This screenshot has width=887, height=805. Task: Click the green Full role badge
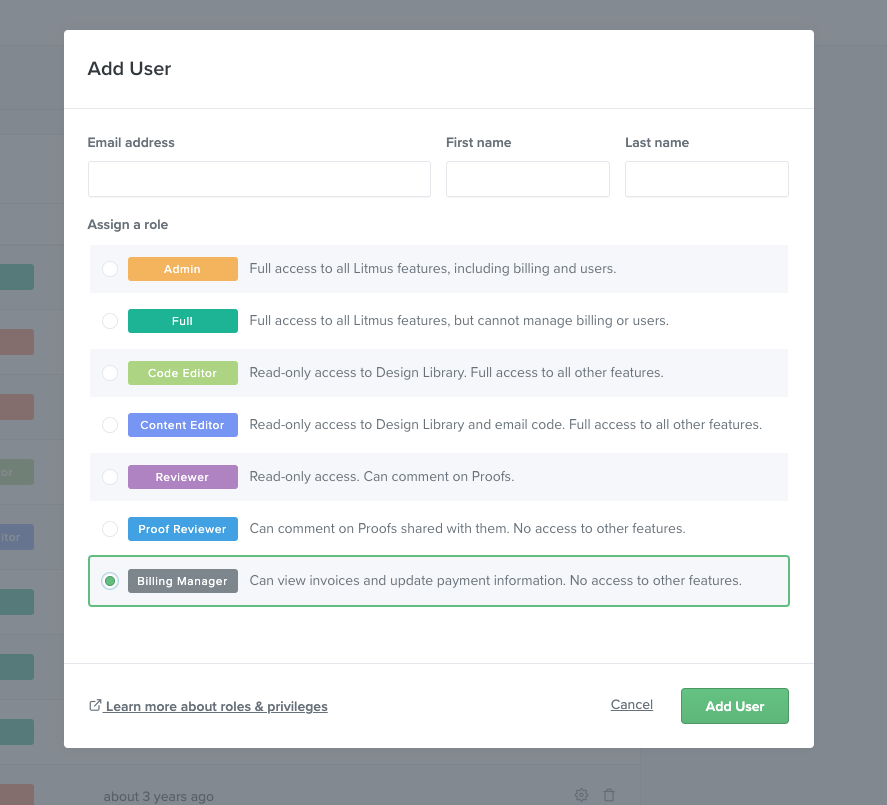click(183, 321)
